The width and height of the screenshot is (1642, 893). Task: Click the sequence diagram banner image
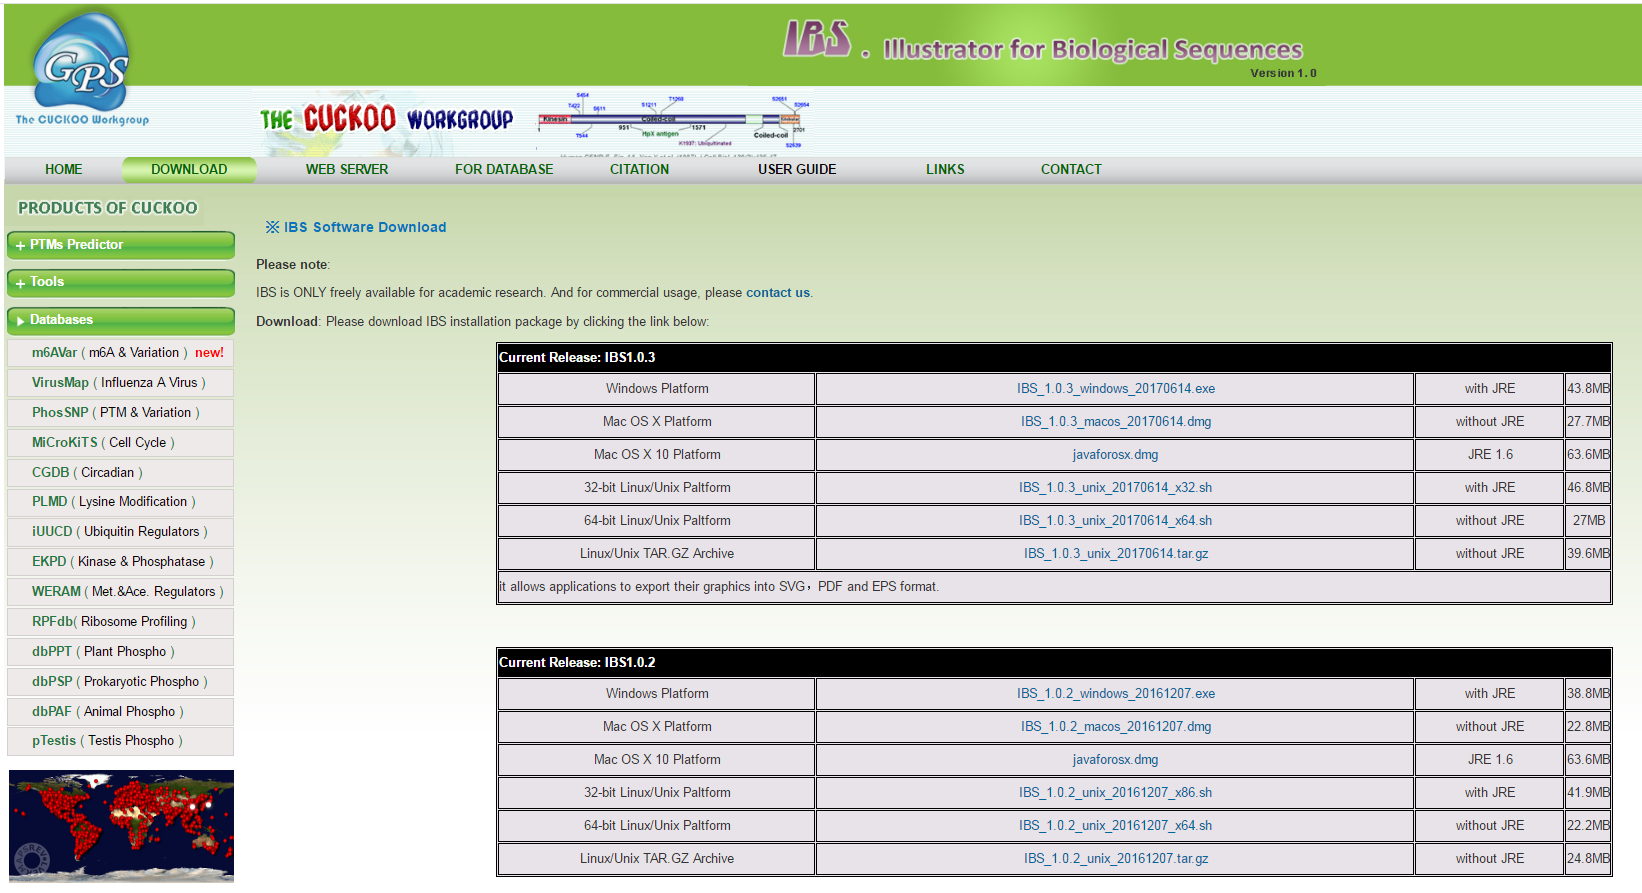click(675, 122)
